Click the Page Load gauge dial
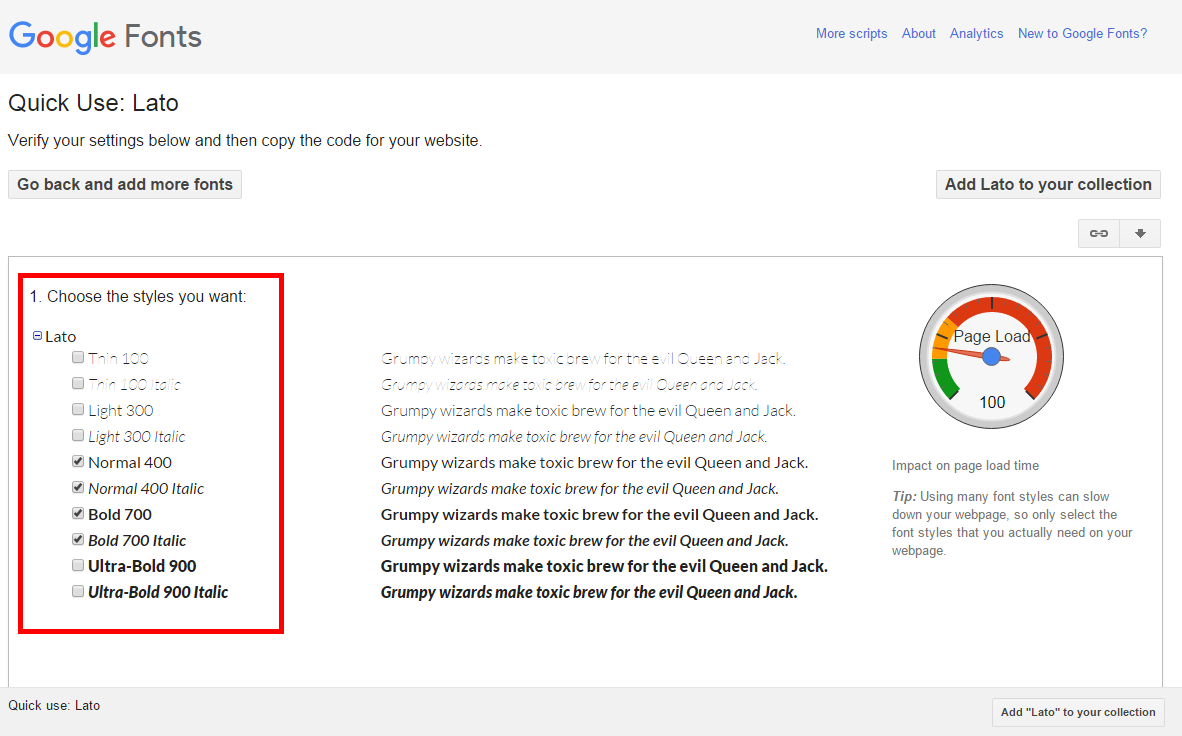Image resolution: width=1182 pixels, height=736 pixels. pyautogui.click(x=991, y=357)
